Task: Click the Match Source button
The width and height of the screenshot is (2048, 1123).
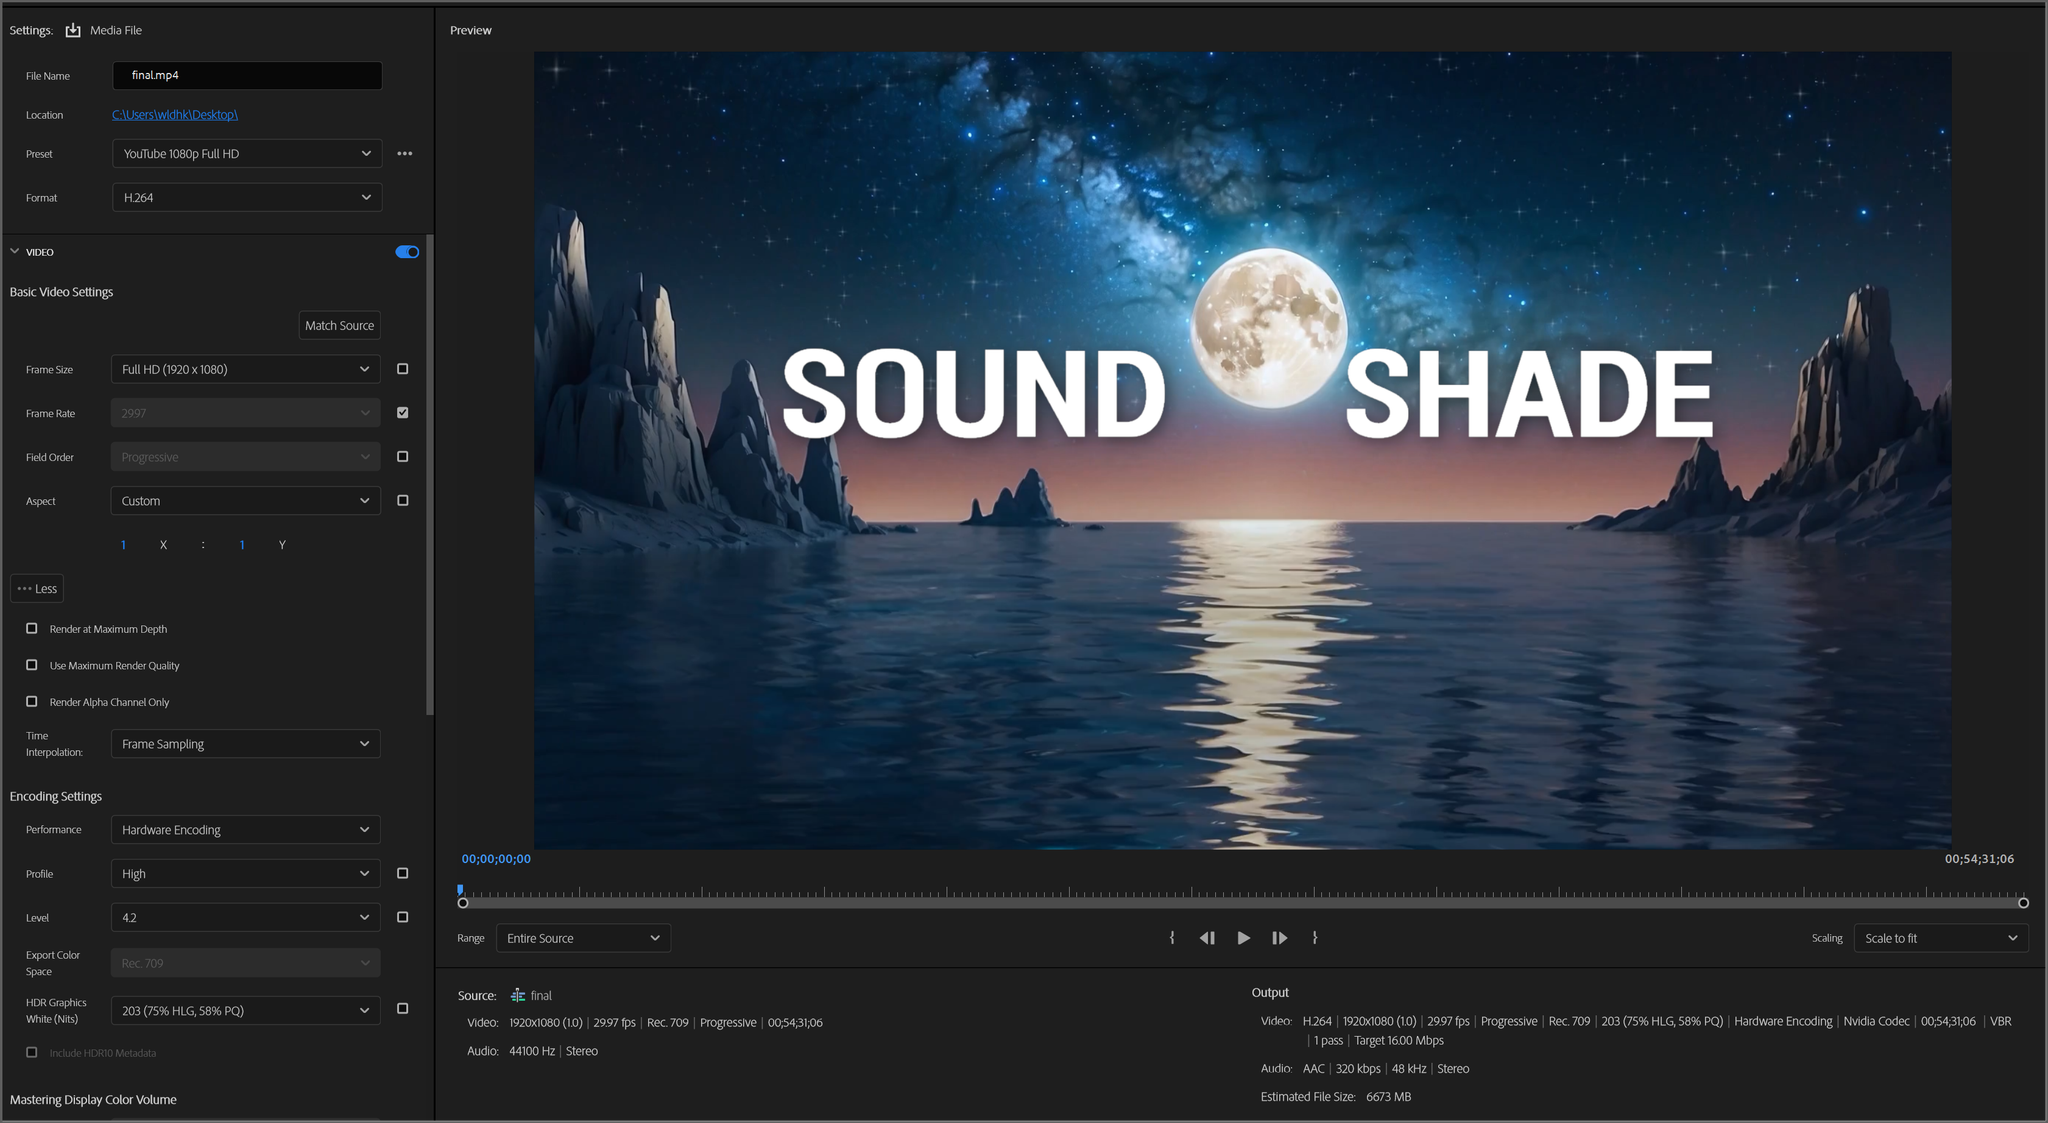Action: pos(339,326)
